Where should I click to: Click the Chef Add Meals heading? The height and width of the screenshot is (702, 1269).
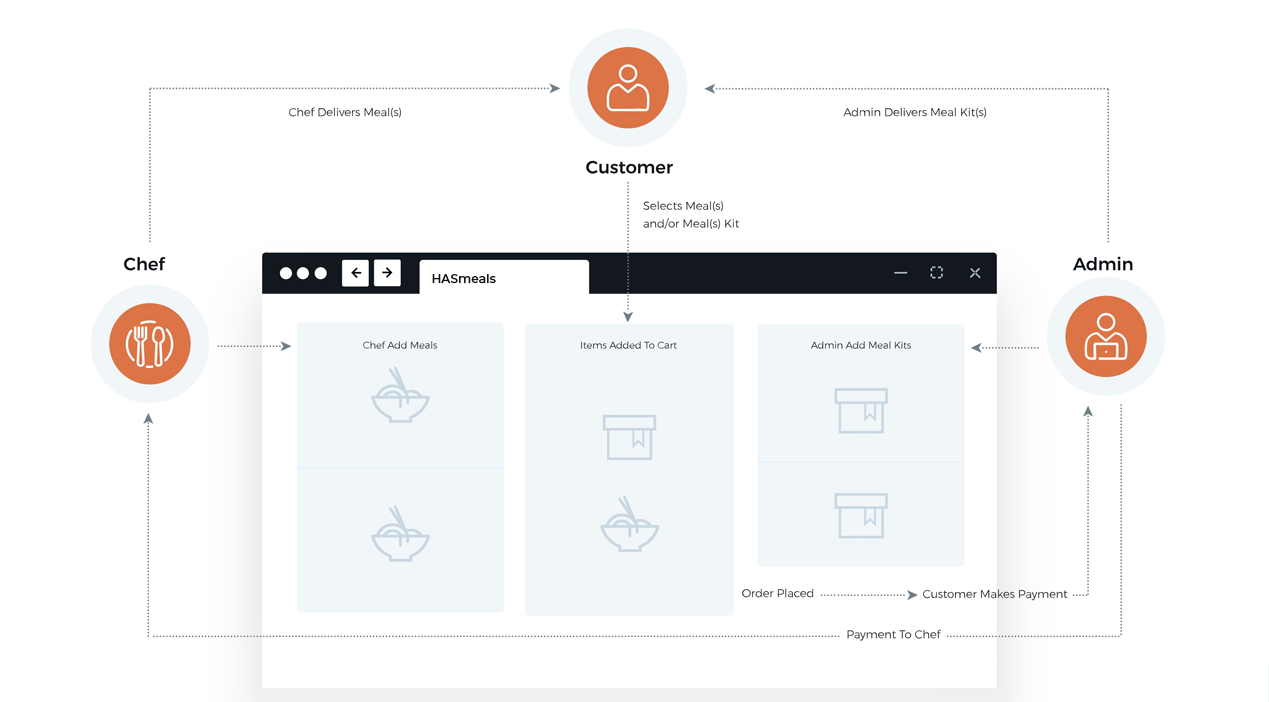pos(400,345)
